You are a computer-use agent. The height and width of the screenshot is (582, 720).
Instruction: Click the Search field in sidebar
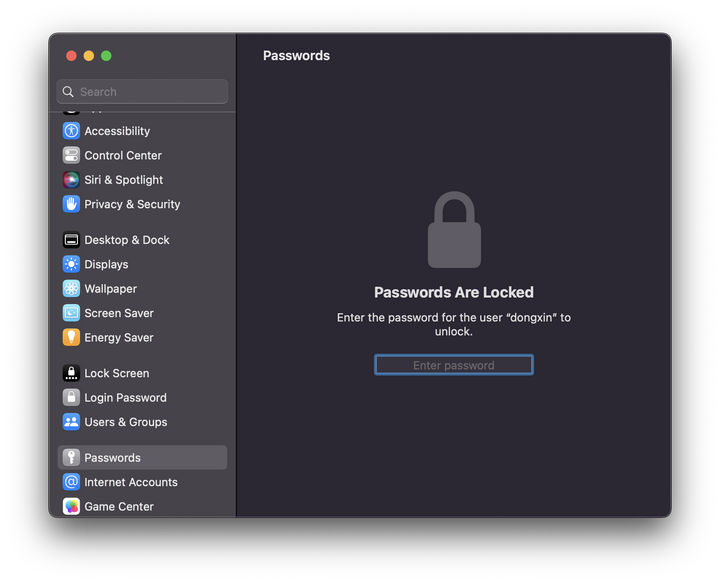pos(142,91)
